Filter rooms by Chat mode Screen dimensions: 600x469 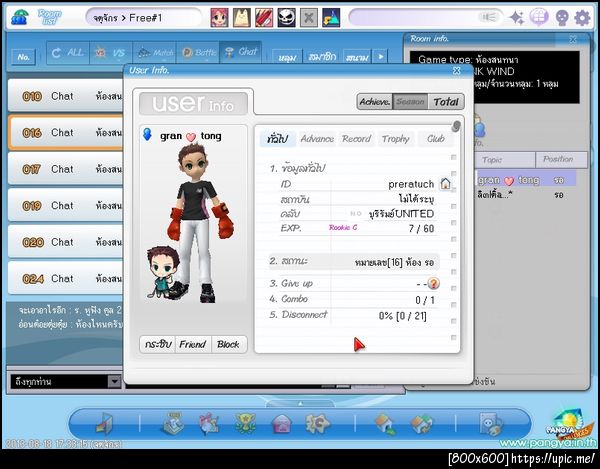[241, 52]
